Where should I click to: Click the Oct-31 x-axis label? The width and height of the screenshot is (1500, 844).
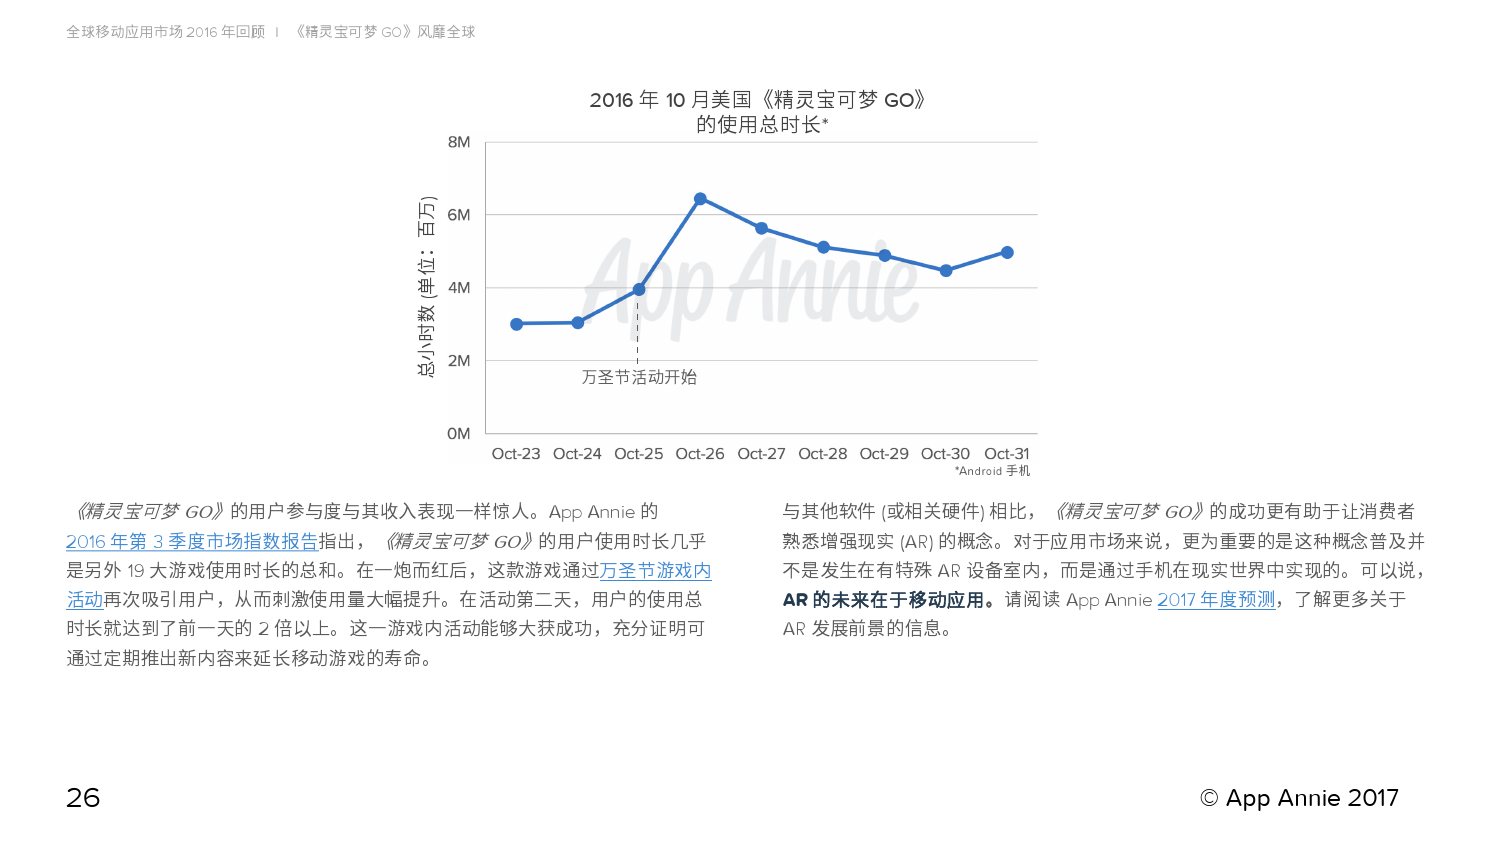1007,454
